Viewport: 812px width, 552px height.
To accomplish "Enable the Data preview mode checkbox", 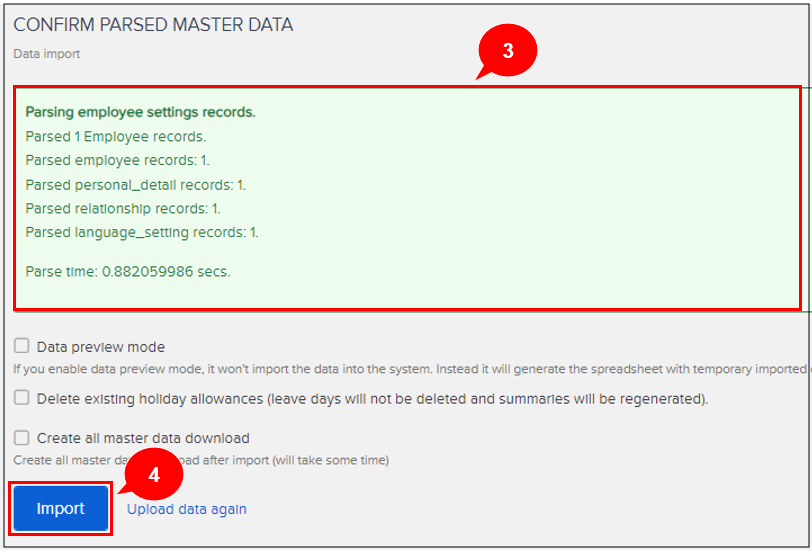I will (x=22, y=346).
